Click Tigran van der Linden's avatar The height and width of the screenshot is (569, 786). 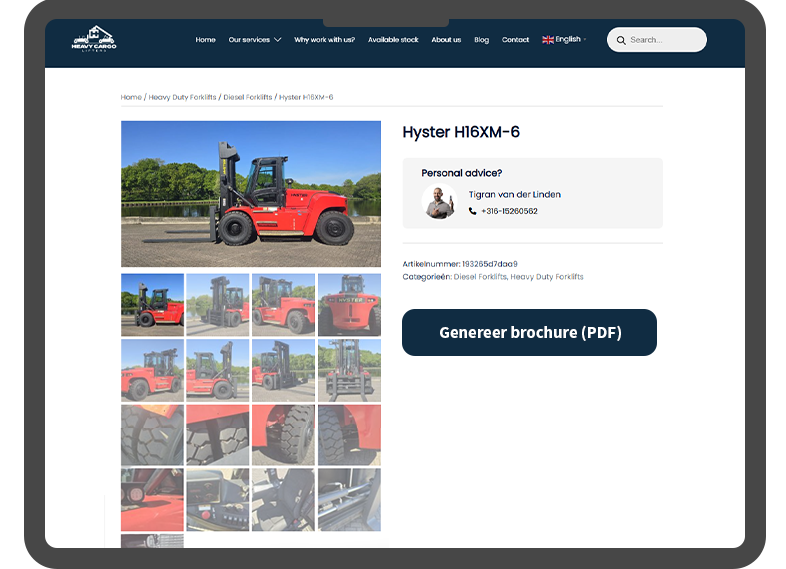[439, 202]
